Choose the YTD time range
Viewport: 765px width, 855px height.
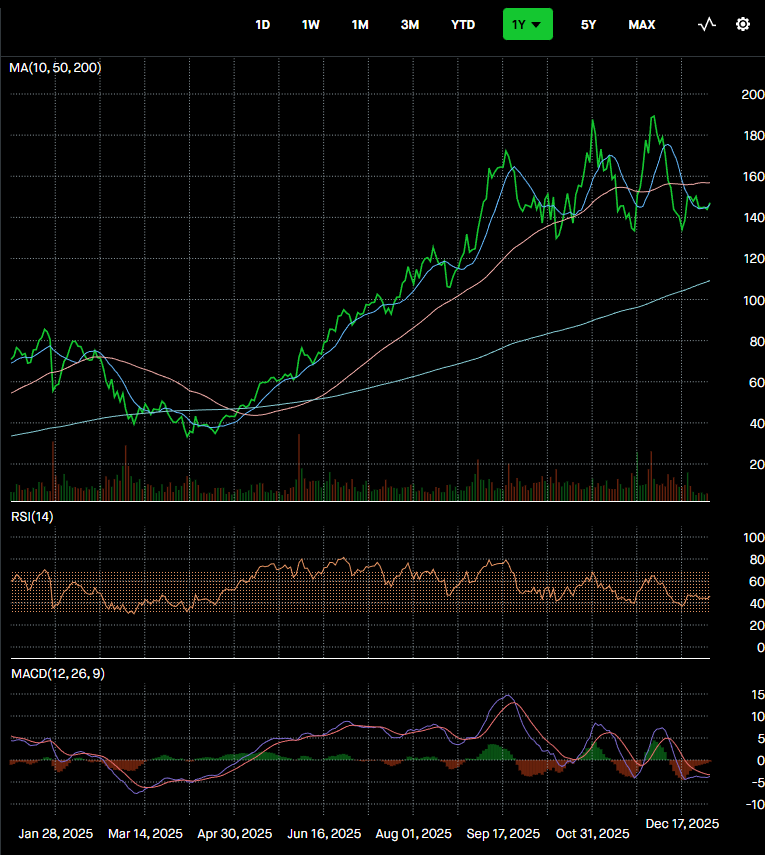[x=463, y=25]
